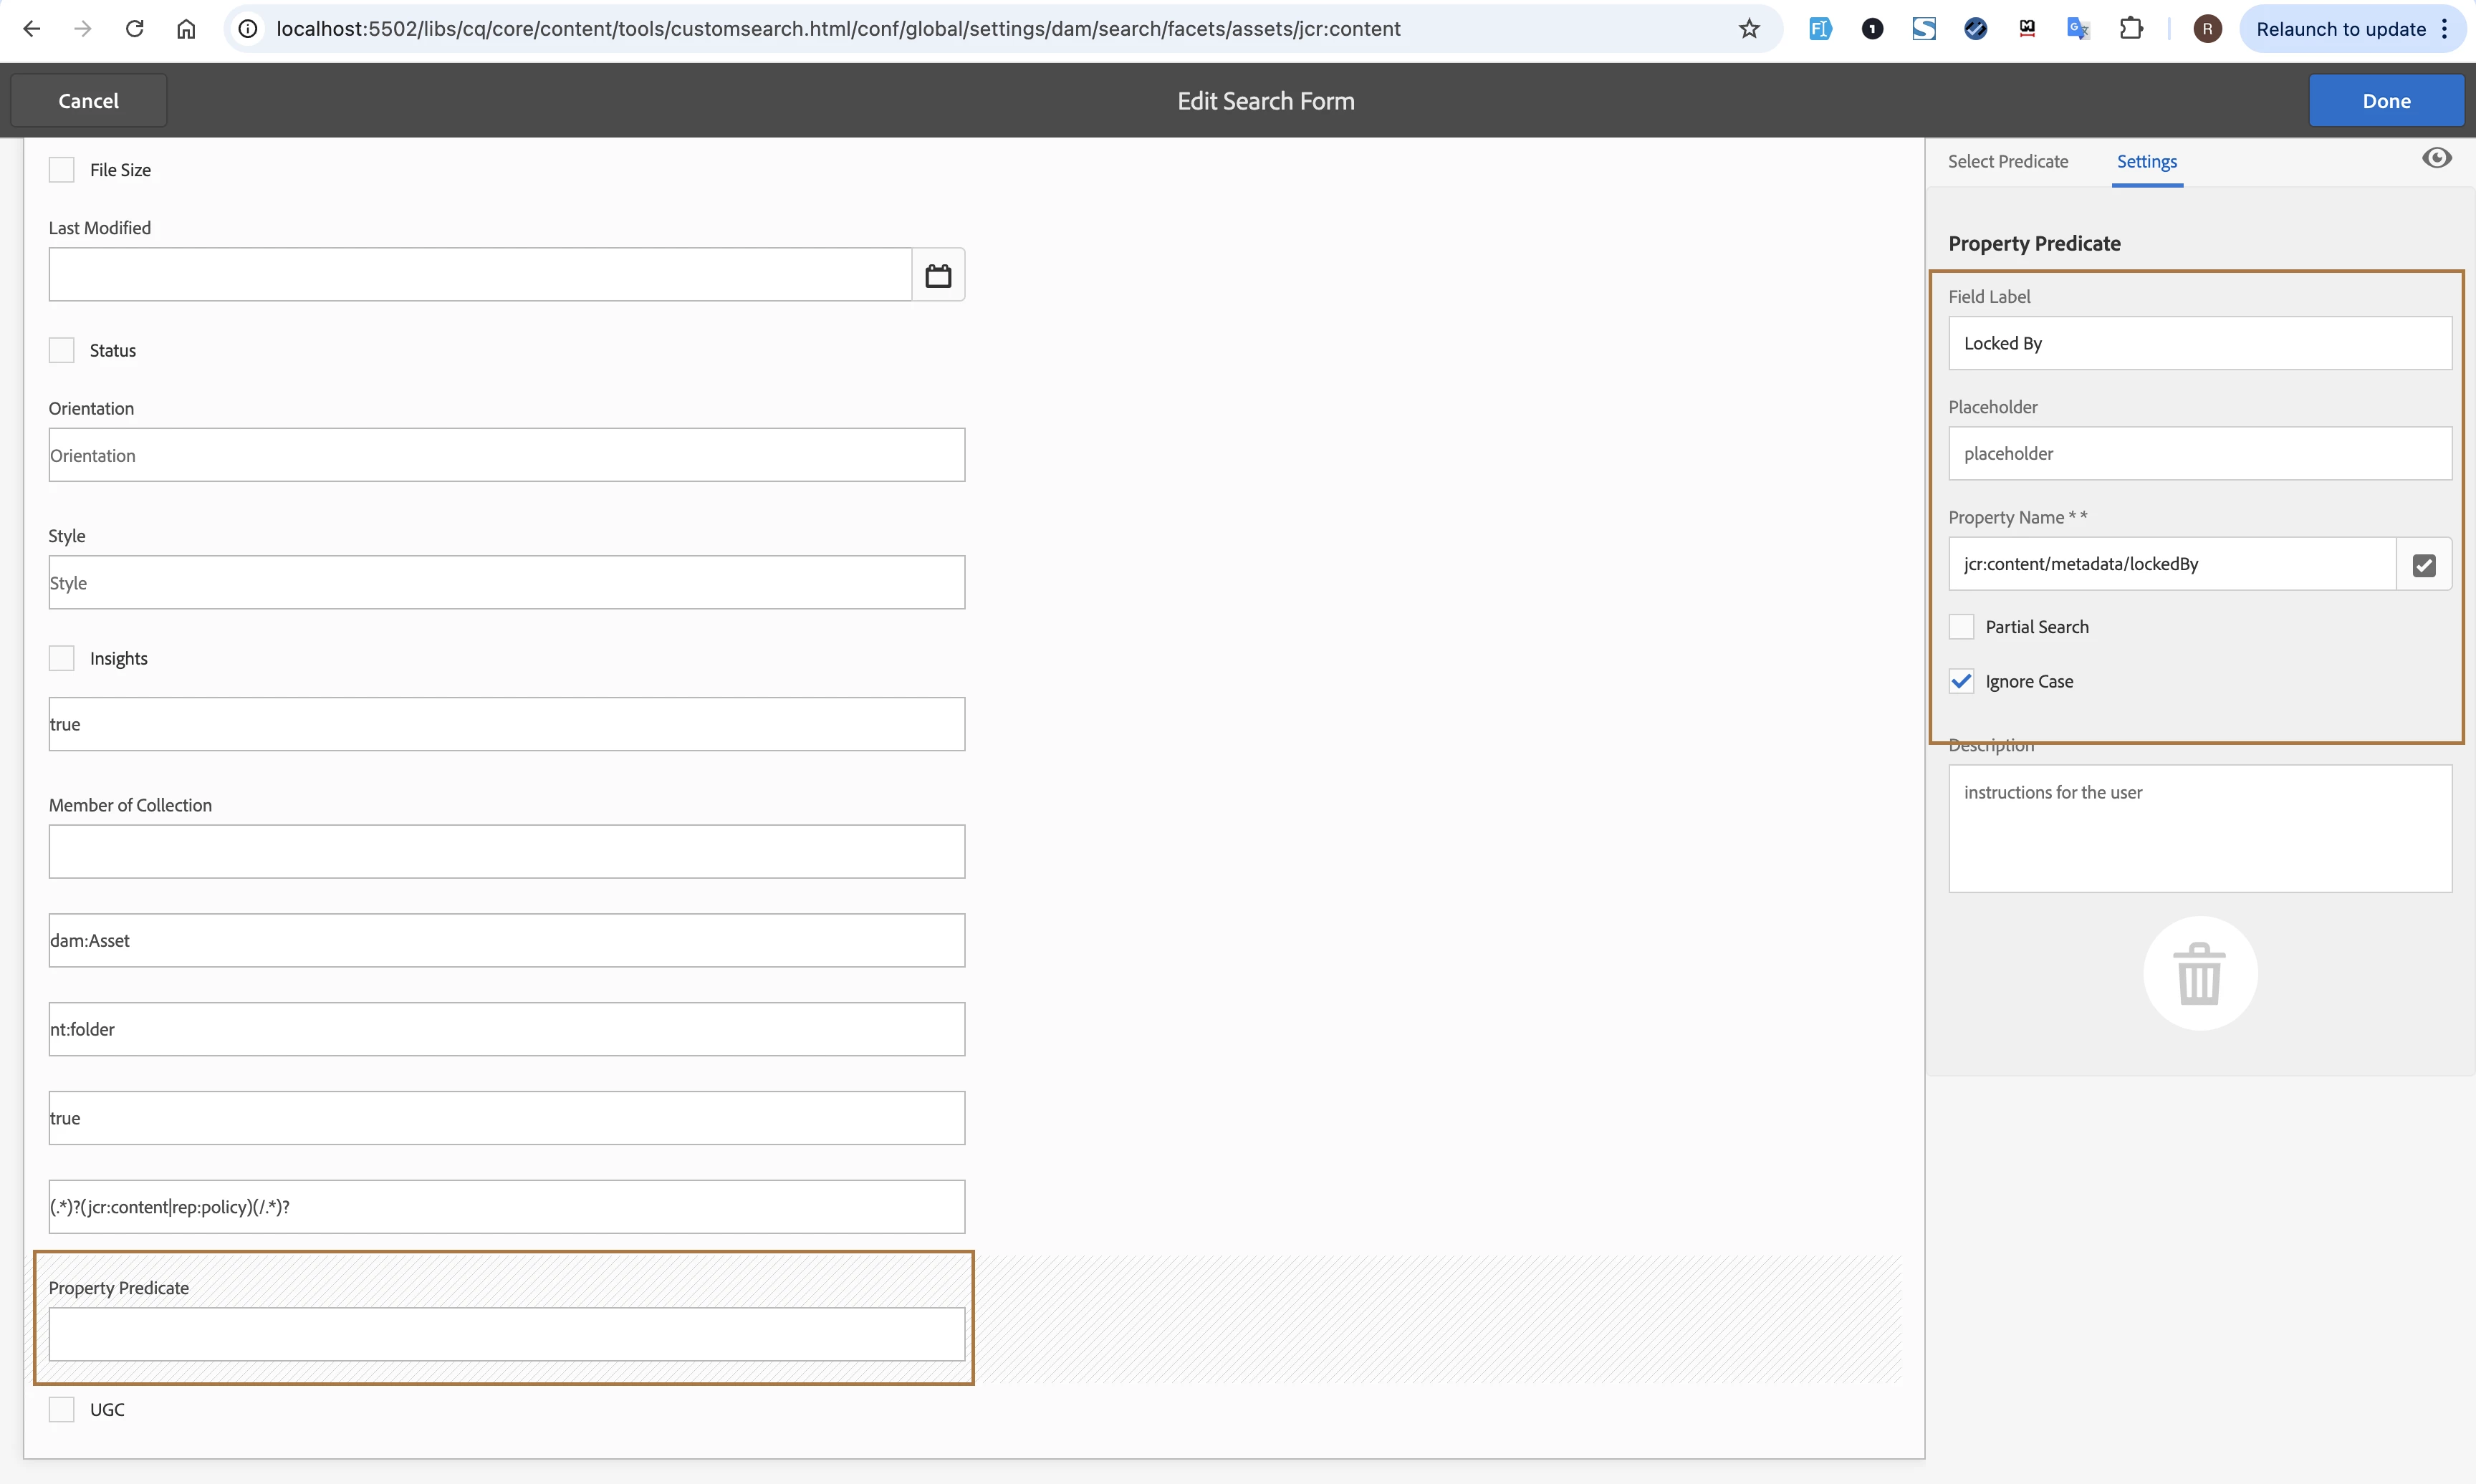Check the UGC checkbox
The height and width of the screenshot is (1484, 2476).
pos(62,1409)
